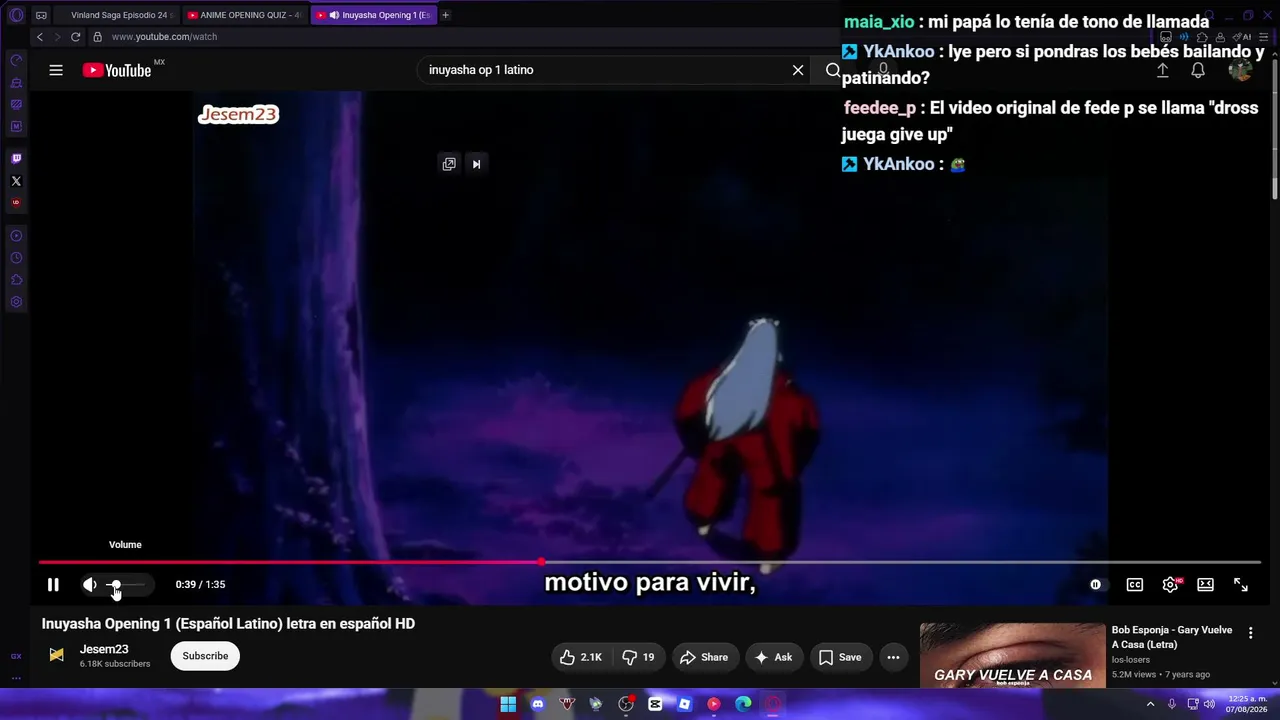This screenshot has width=1280, height=720.
Task: Share this Inuyasha video
Action: coord(704,657)
